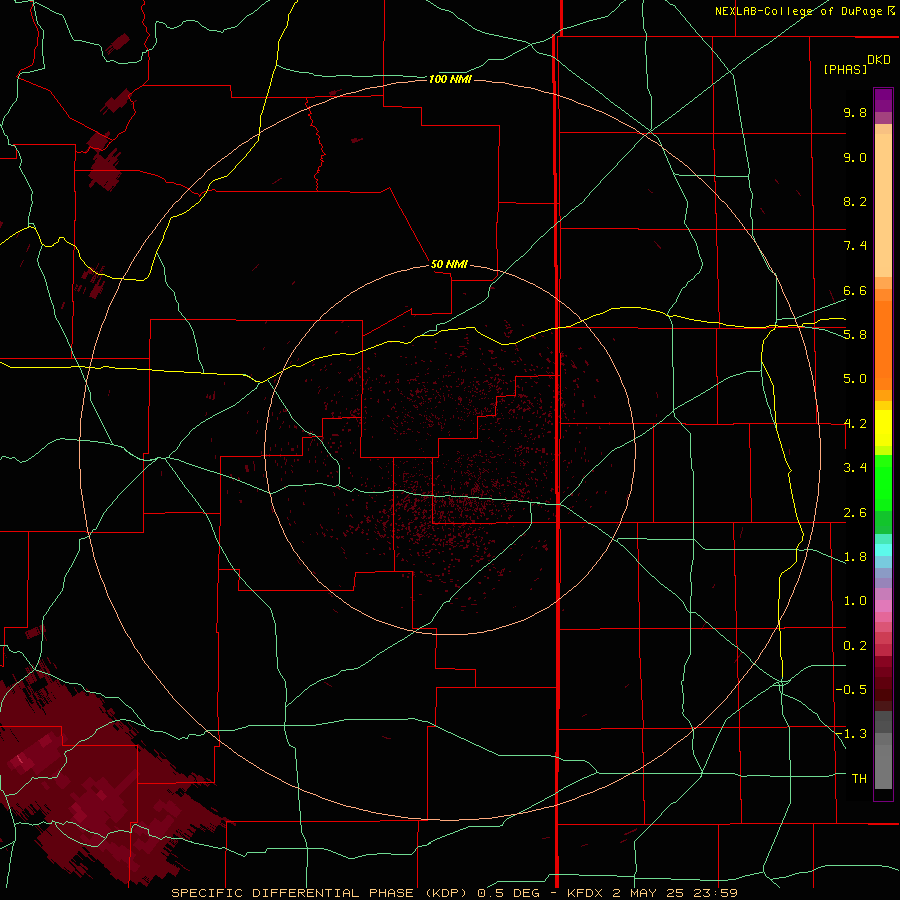900x900 pixels.
Task: Click the -1.3 value on the color scale
Action: pyautogui.click(x=851, y=734)
